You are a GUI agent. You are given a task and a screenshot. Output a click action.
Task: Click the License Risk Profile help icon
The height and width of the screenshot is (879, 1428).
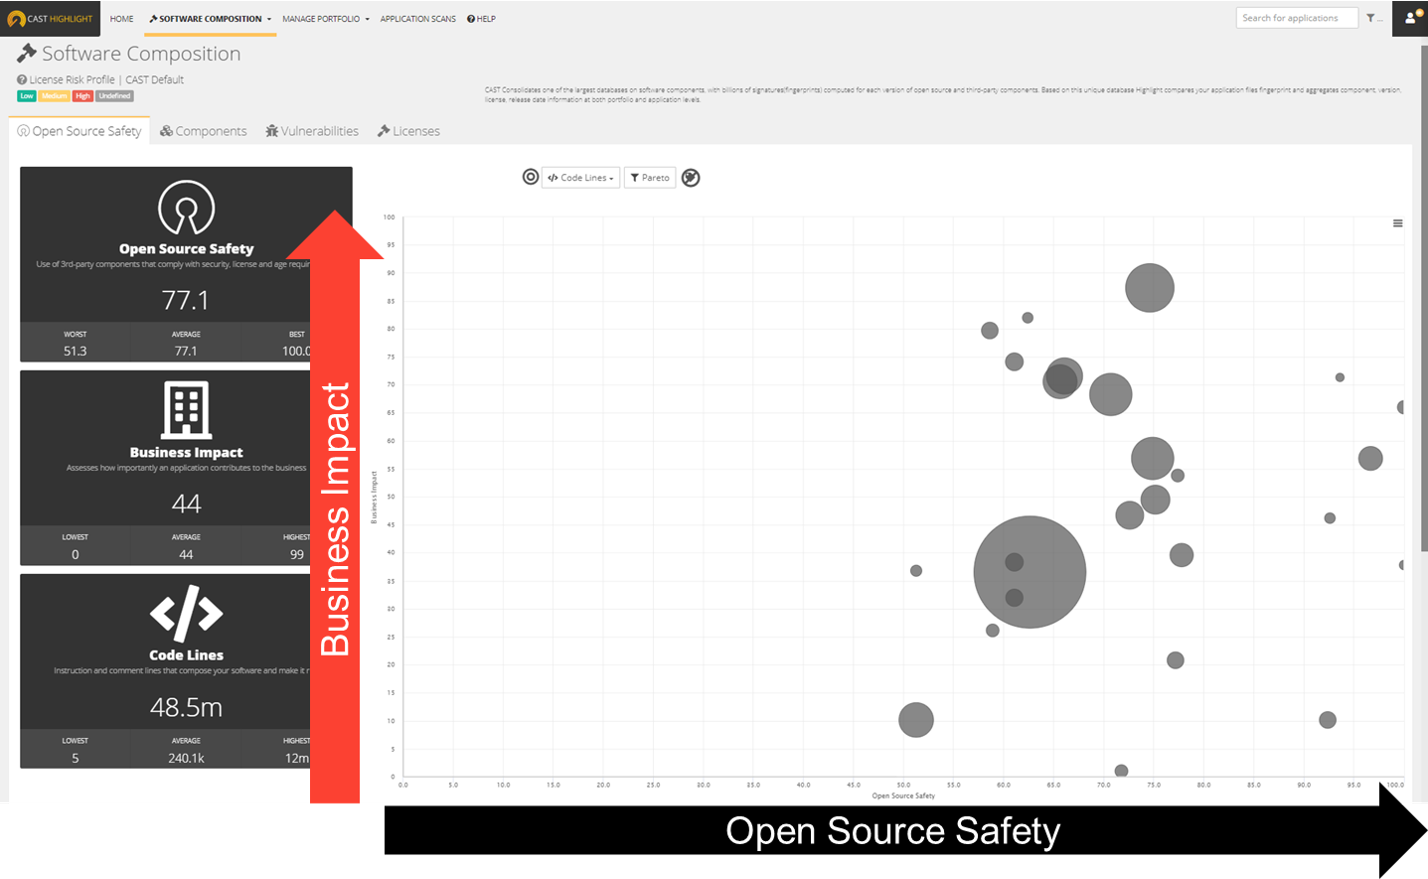22,80
